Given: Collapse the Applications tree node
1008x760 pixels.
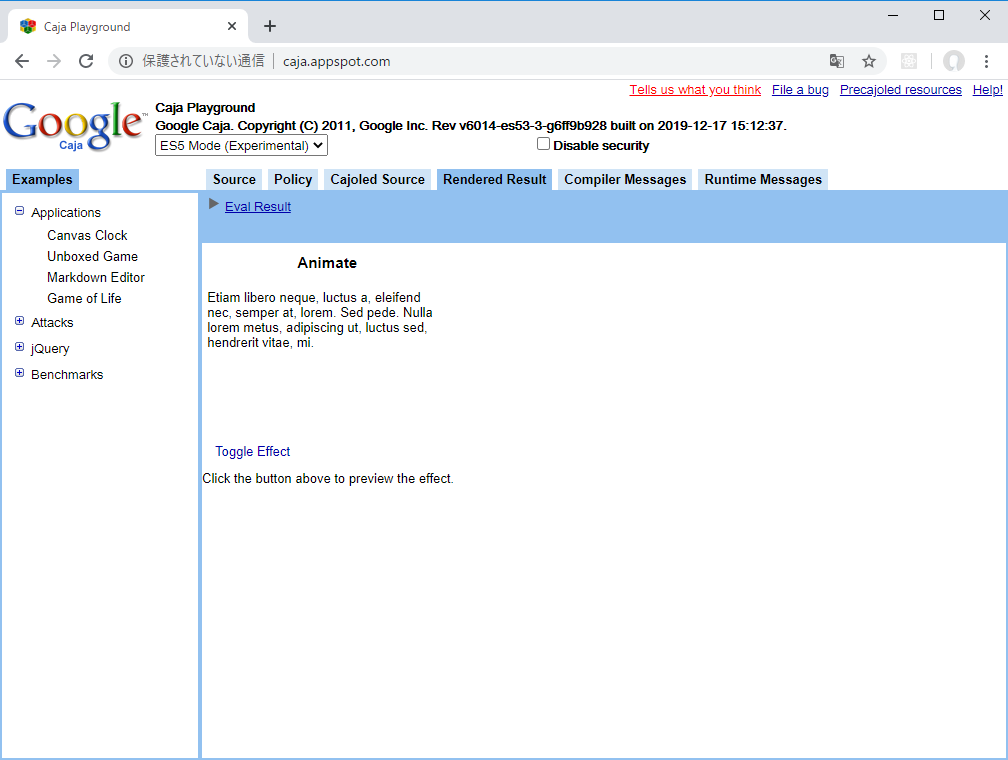Looking at the screenshot, I should pyautogui.click(x=18, y=211).
